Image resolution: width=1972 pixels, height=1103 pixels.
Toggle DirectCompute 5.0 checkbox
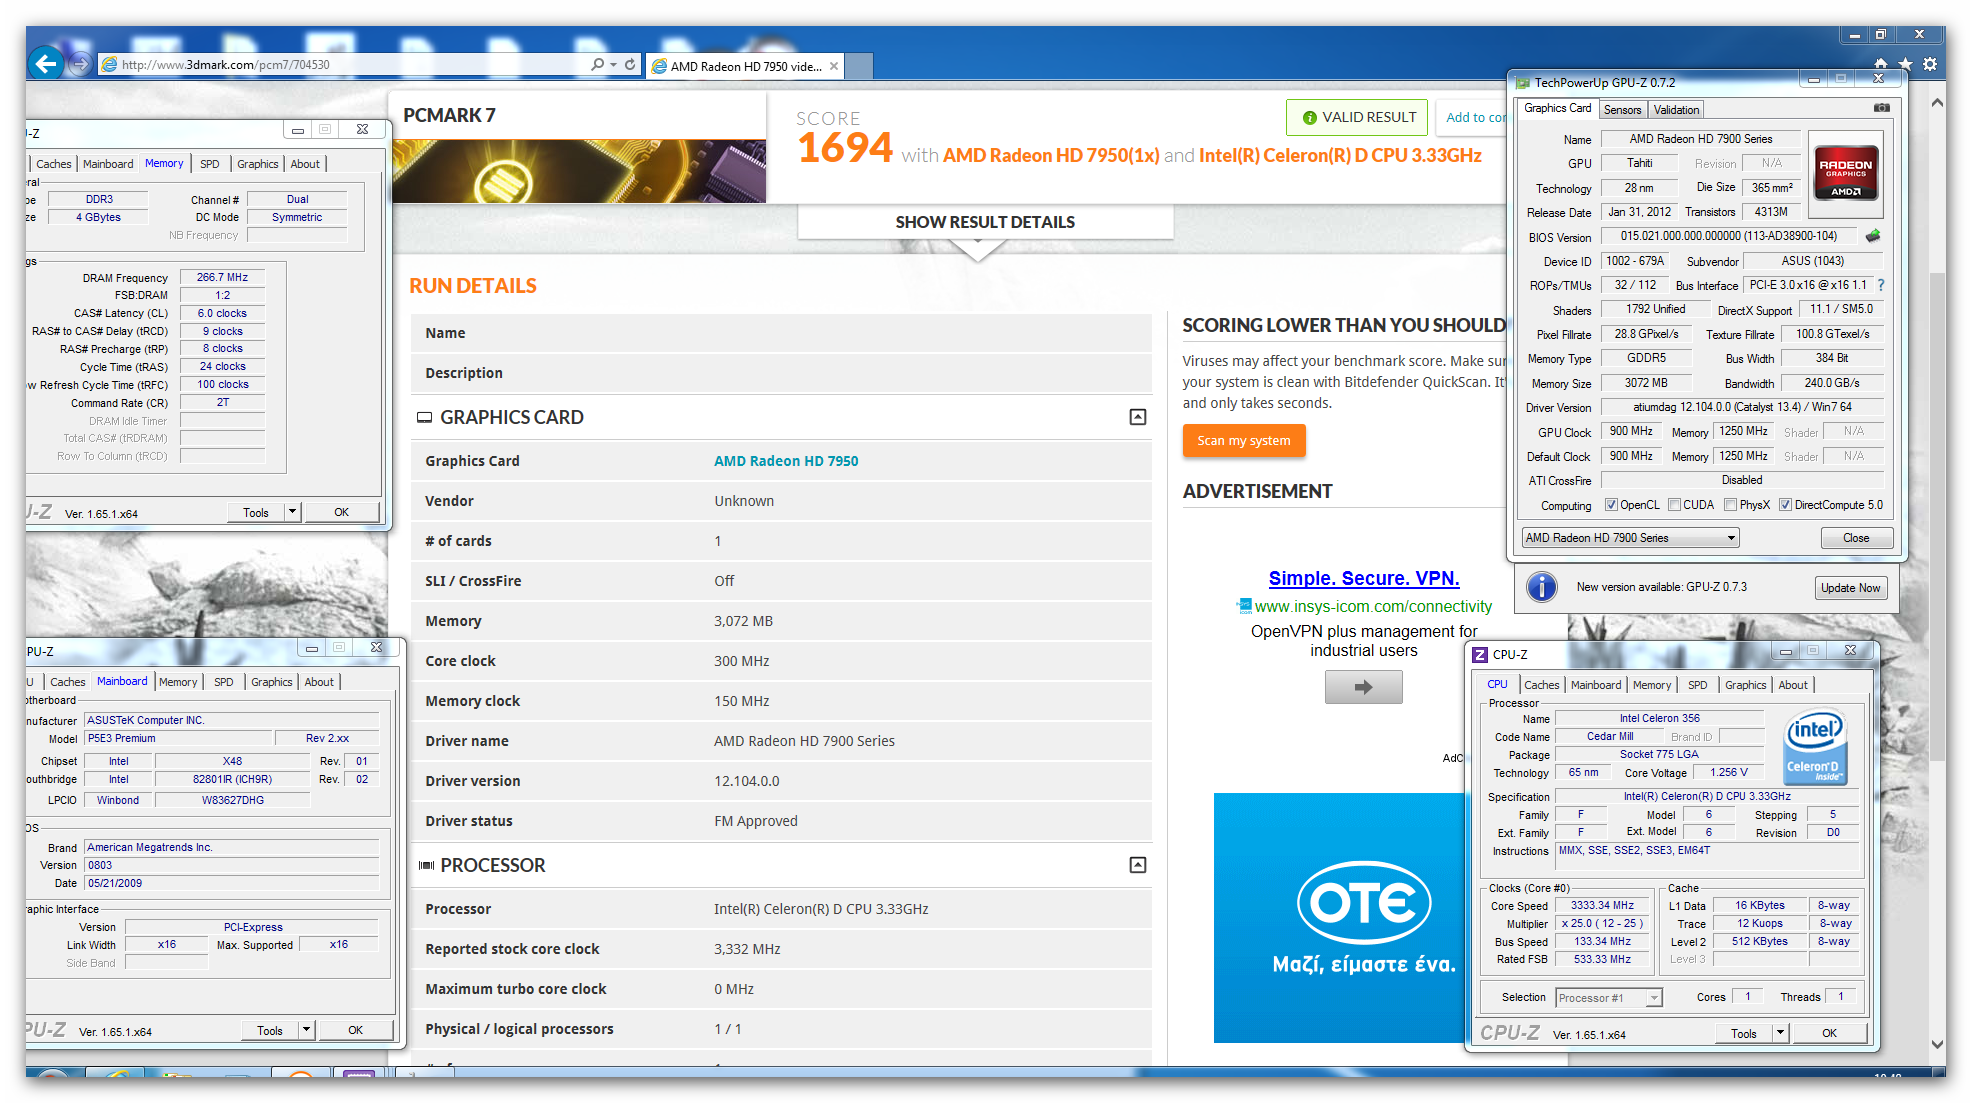(x=1785, y=505)
